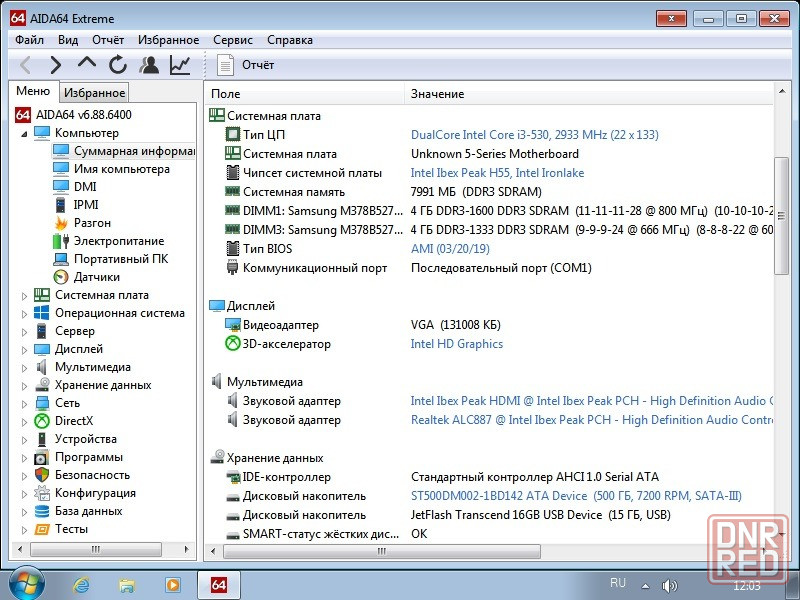
Task: Click the right pane vertical scrollbar thumb
Action: click(x=781, y=216)
